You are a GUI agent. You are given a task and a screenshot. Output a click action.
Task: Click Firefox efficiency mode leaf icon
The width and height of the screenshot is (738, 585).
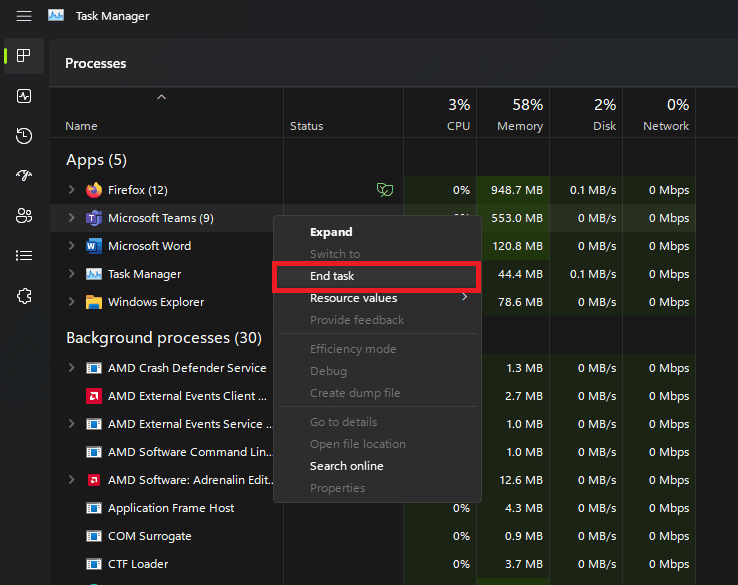[385, 190]
